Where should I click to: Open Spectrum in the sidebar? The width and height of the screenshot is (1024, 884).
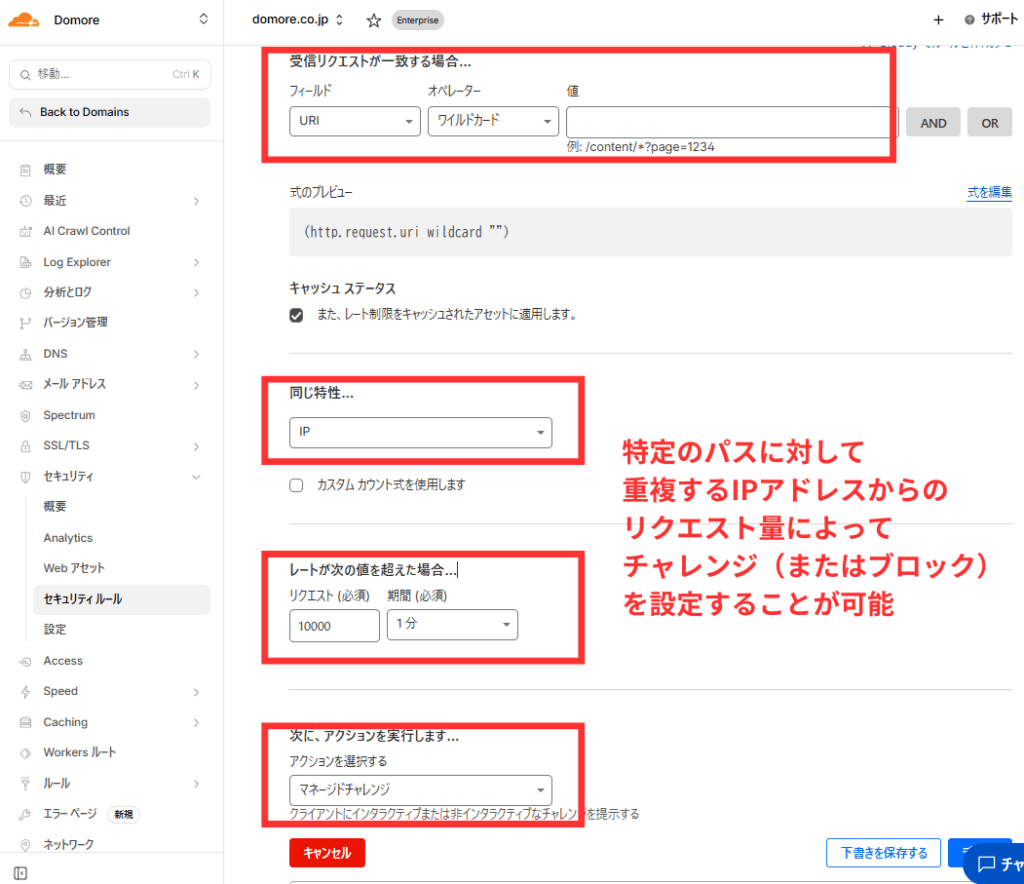coord(69,415)
